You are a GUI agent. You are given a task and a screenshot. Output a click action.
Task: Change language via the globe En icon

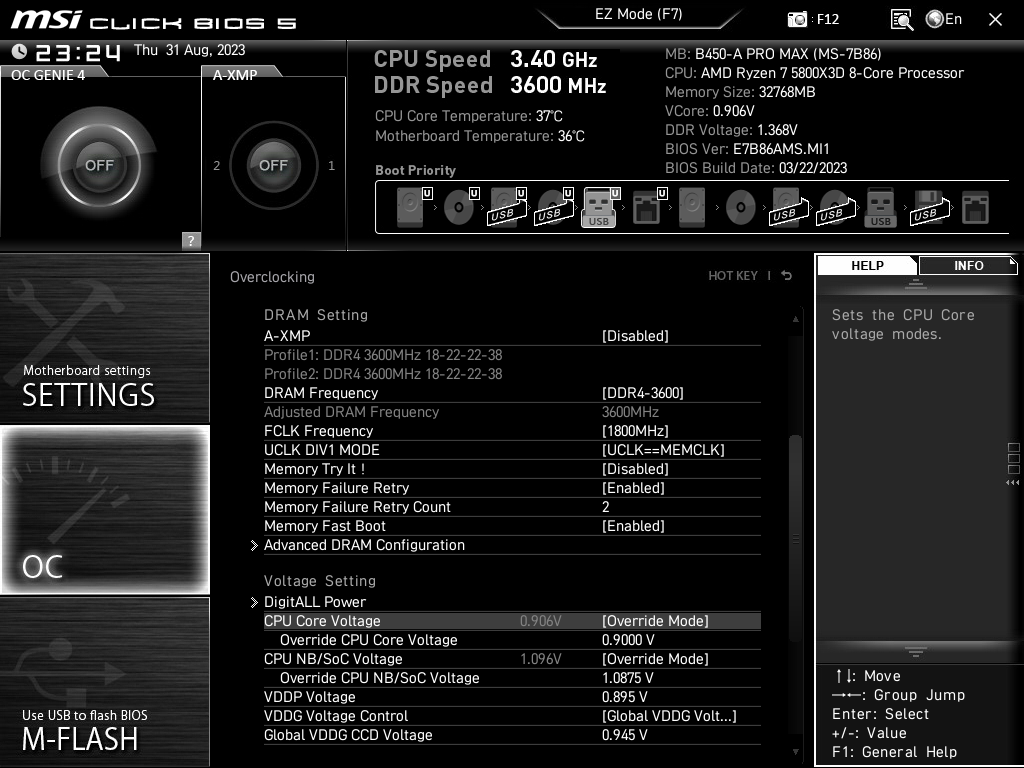click(944, 20)
